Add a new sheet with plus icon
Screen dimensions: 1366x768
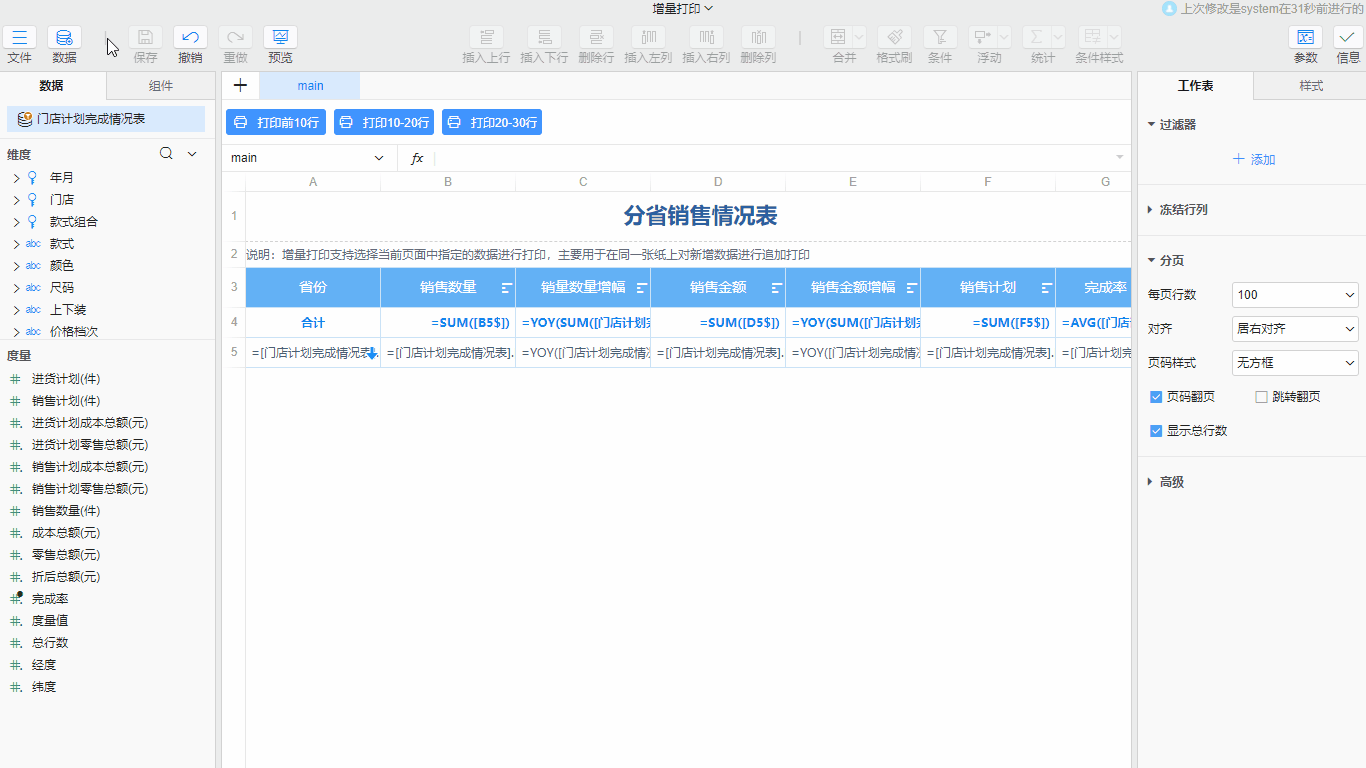click(x=240, y=86)
